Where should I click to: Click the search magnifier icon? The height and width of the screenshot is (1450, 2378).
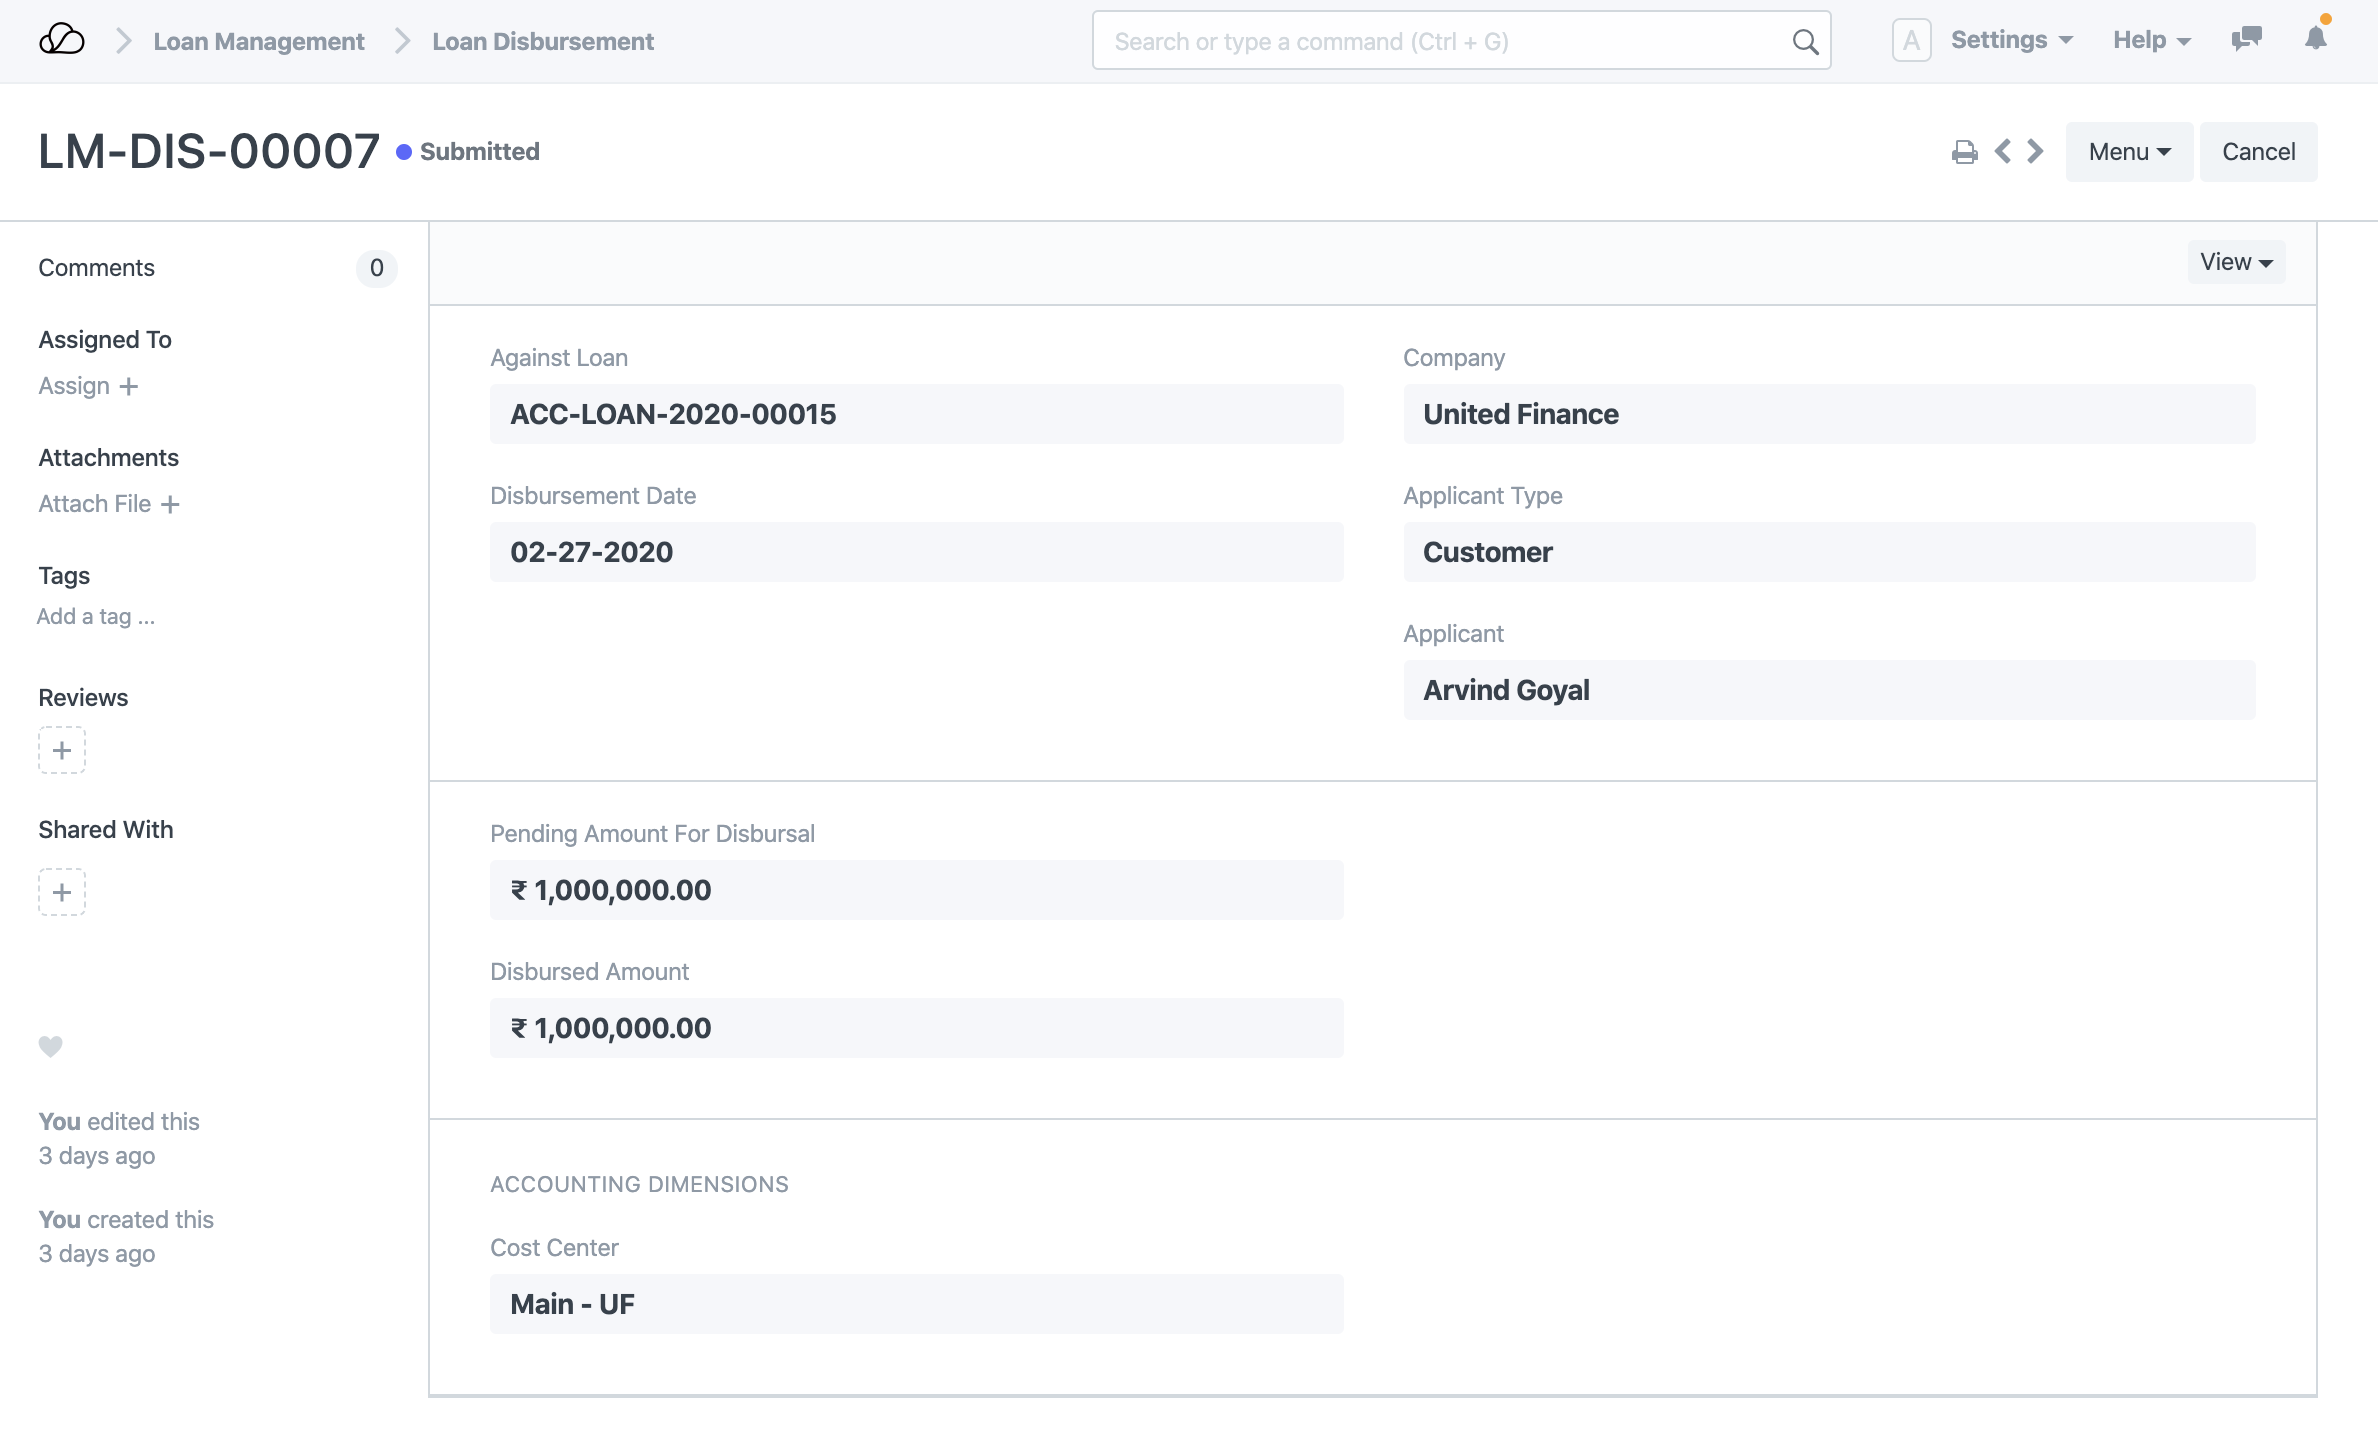coord(1805,42)
